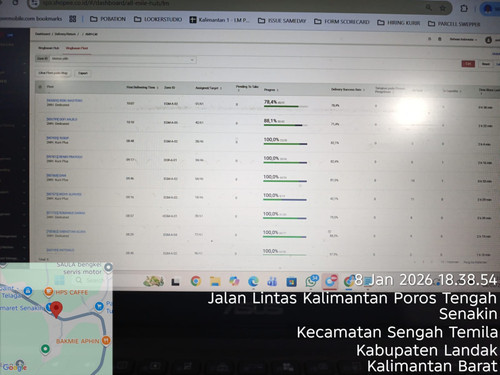
Task: Sort by the Delivery Success Rate column
Action: (x=348, y=89)
